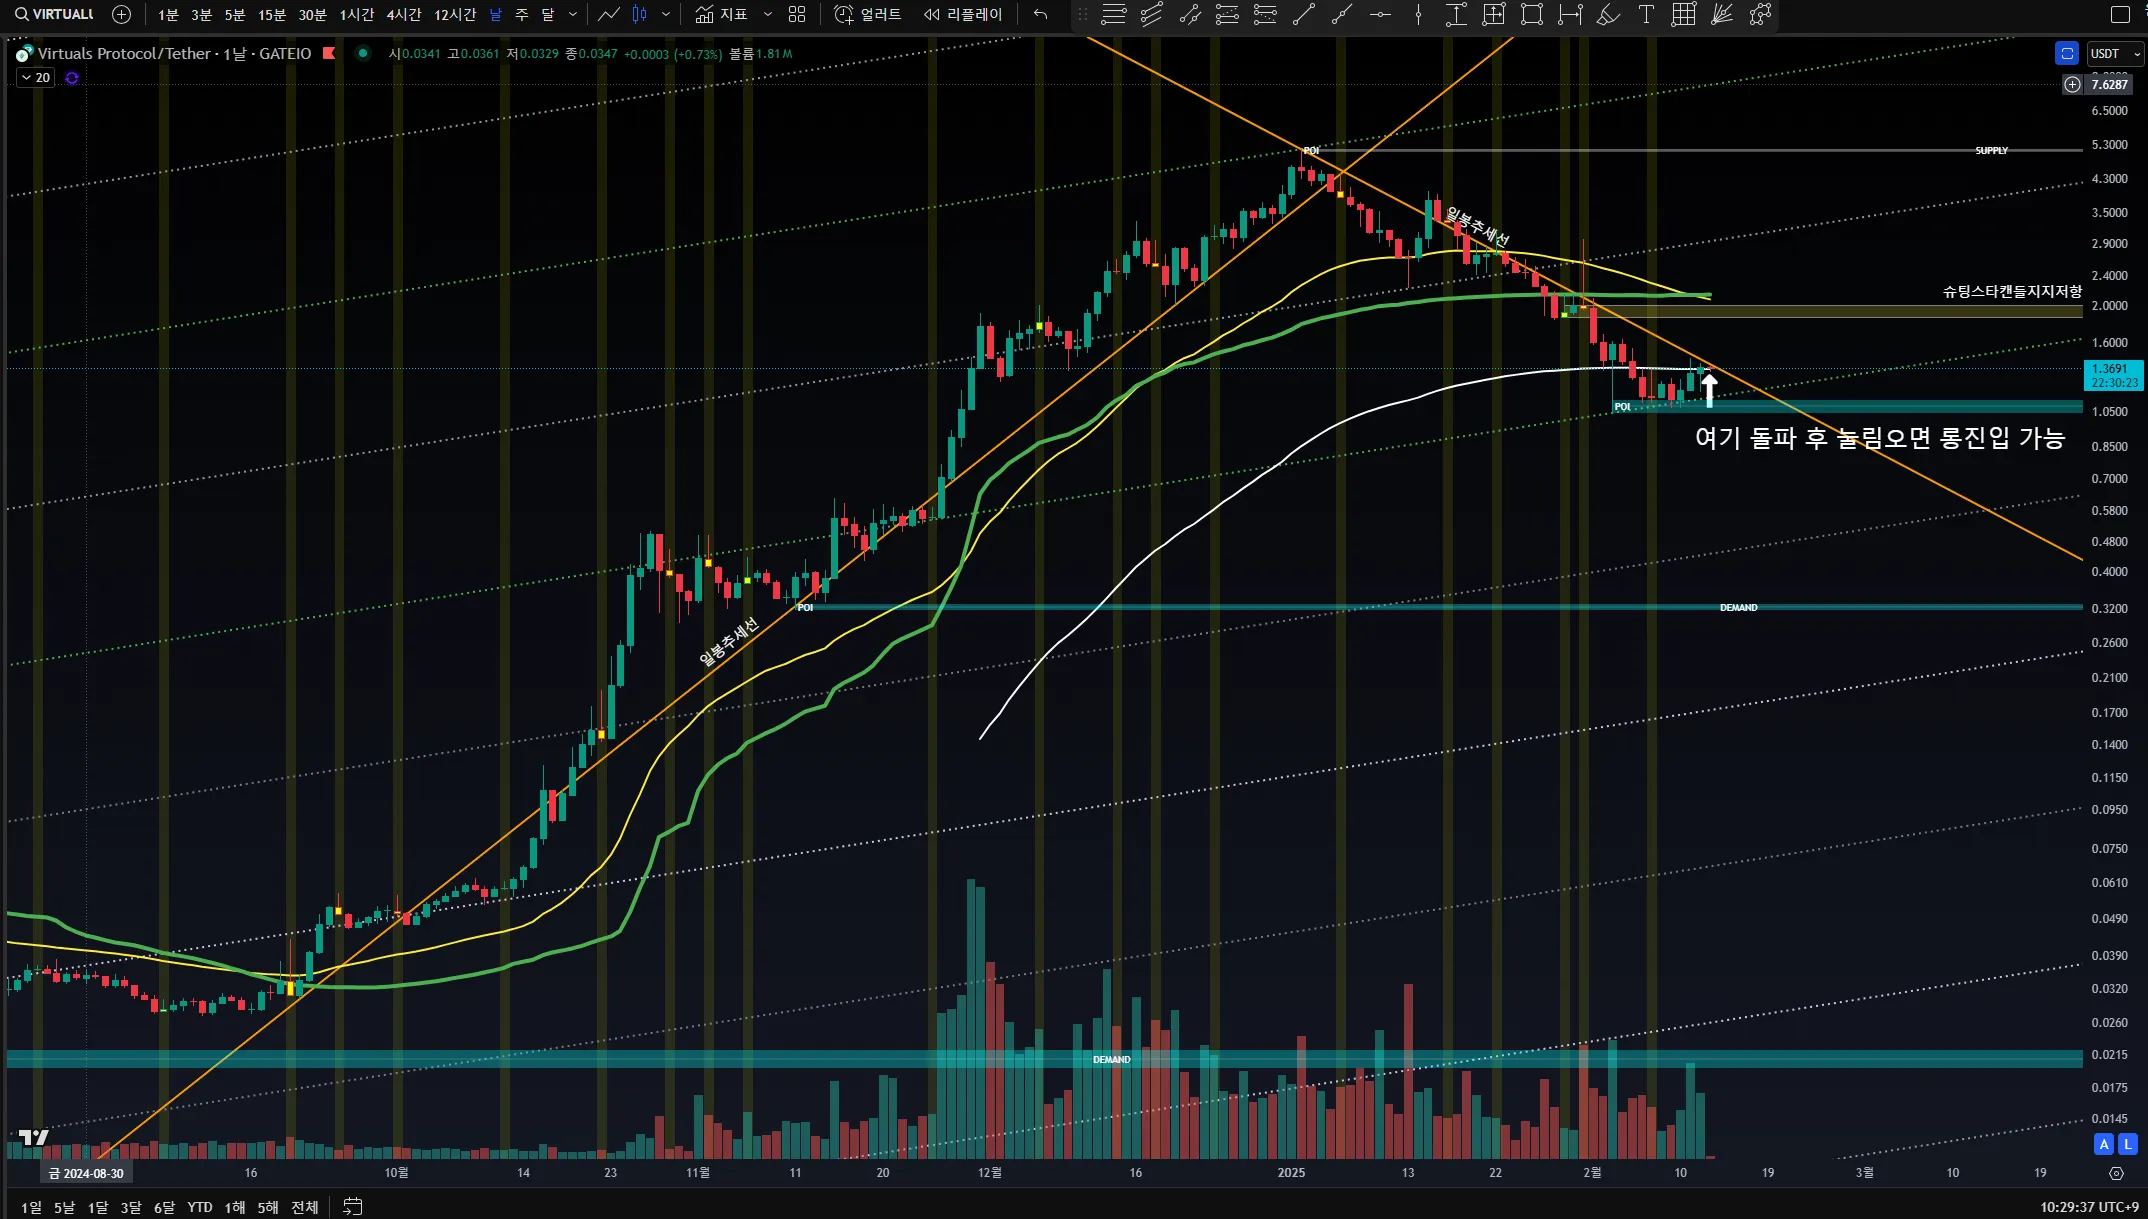Select the vertical line tool
This screenshot has height=1219, width=2148.
(1418, 14)
